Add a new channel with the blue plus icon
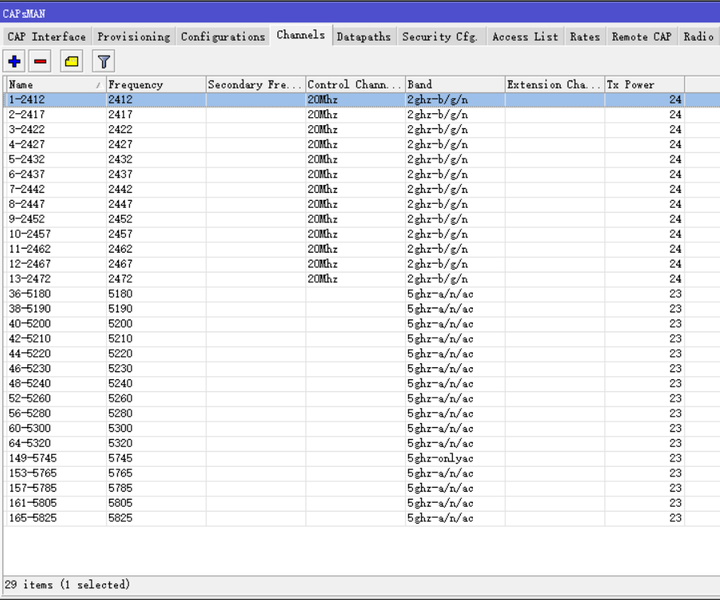 (14, 62)
